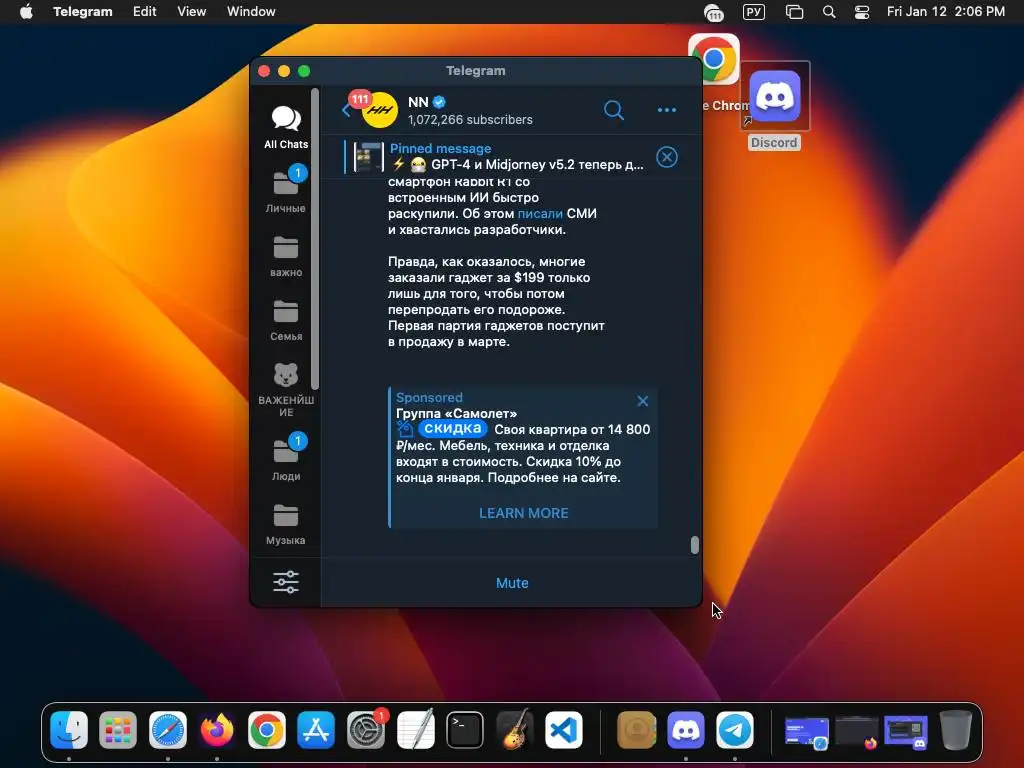Open minimized Safari window in dock
The width and height of the screenshot is (1024, 768).
[x=807, y=732]
